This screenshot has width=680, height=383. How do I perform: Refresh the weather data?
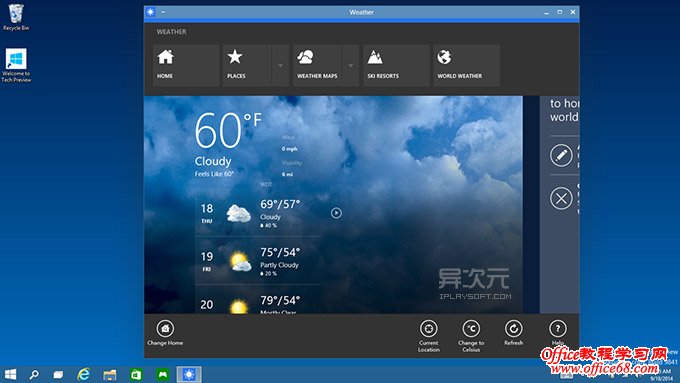click(513, 333)
